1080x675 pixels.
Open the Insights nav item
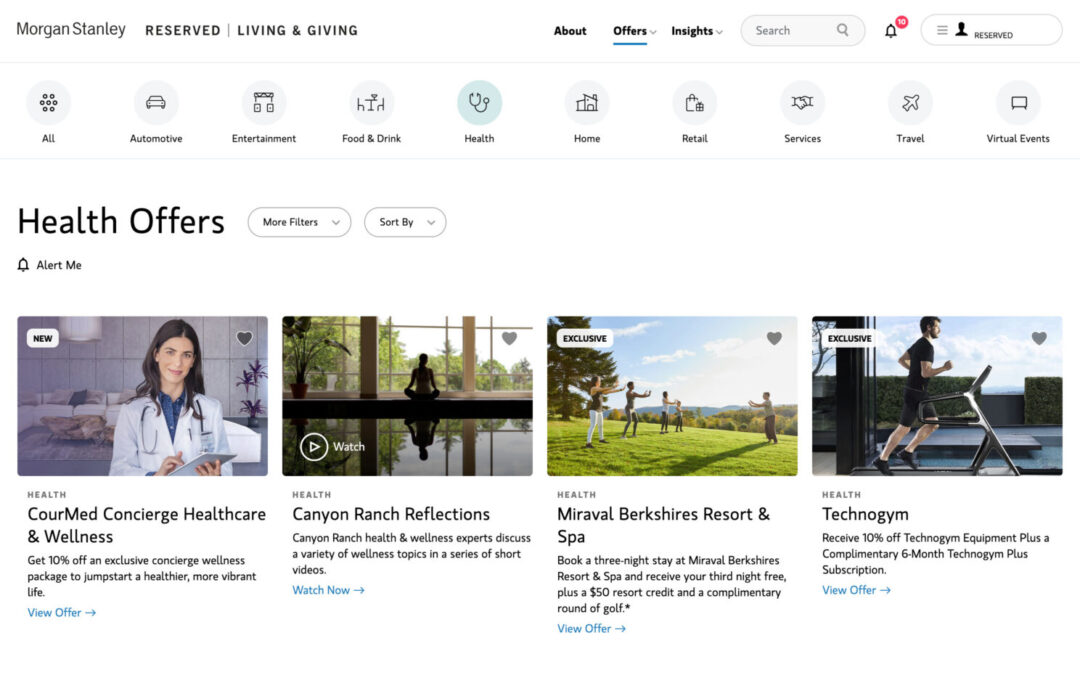coord(692,30)
